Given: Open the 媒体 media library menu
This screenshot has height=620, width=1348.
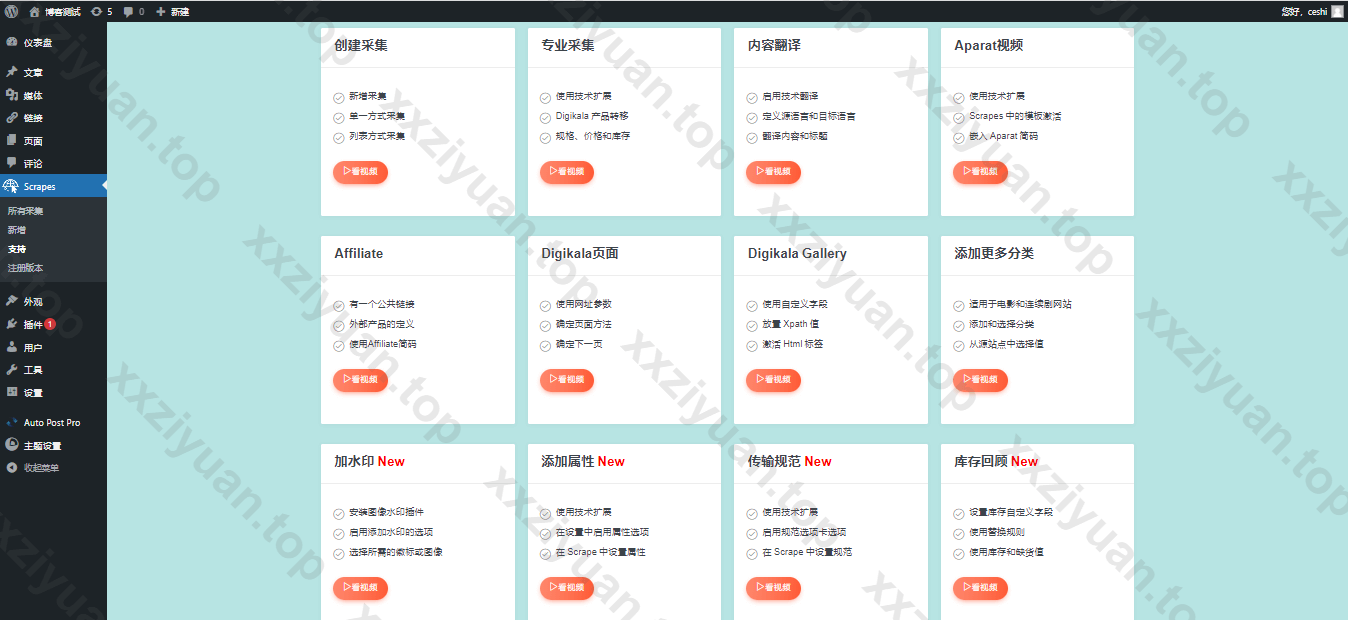Looking at the screenshot, I should (33, 96).
